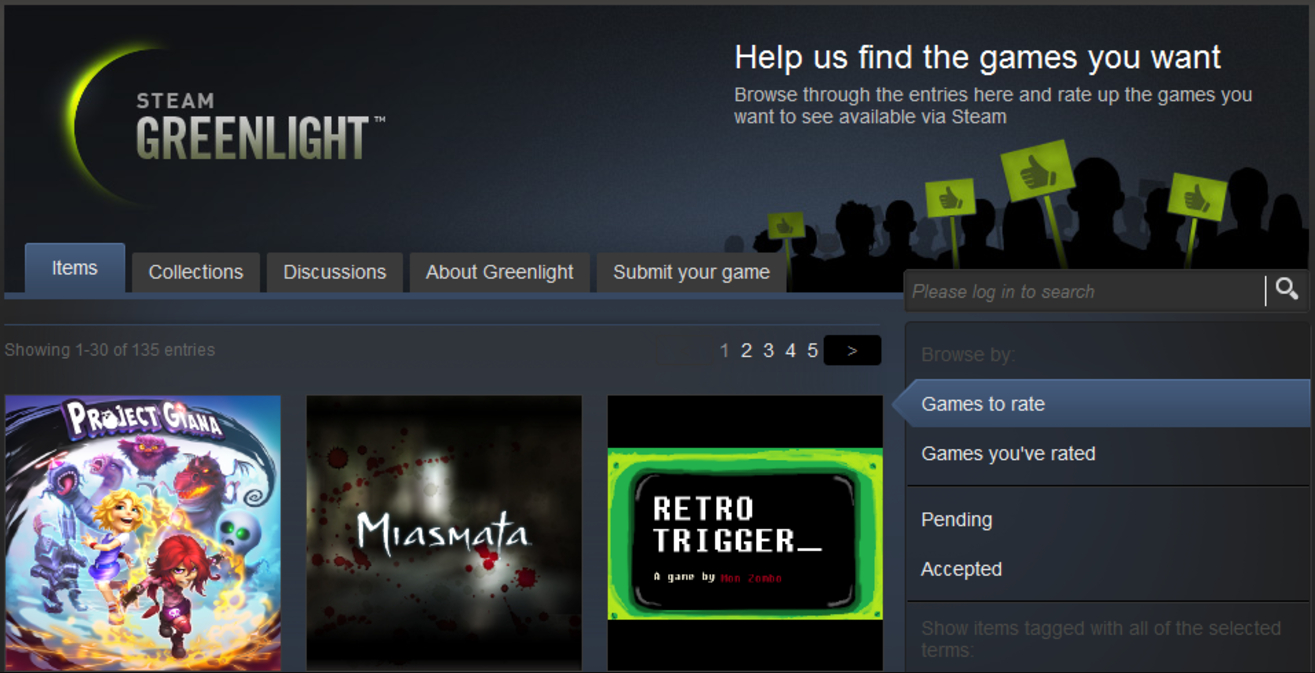Jump to page 5 of entries
1315x673 pixels.
click(812, 351)
